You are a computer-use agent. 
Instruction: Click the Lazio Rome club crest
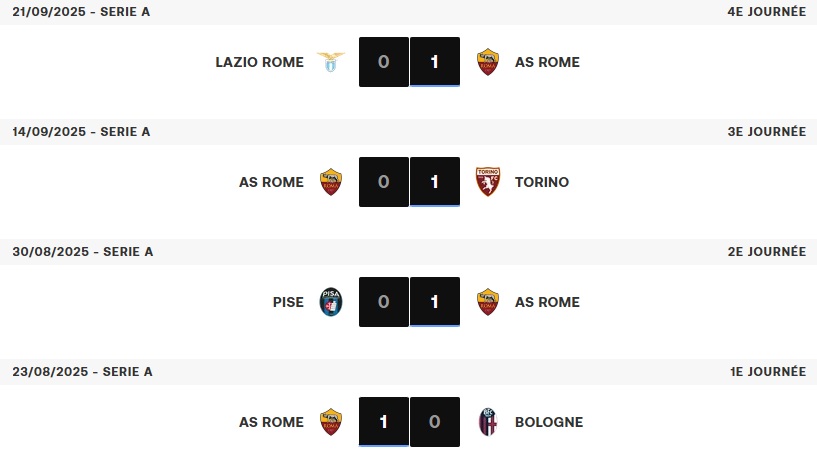(331, 62)
